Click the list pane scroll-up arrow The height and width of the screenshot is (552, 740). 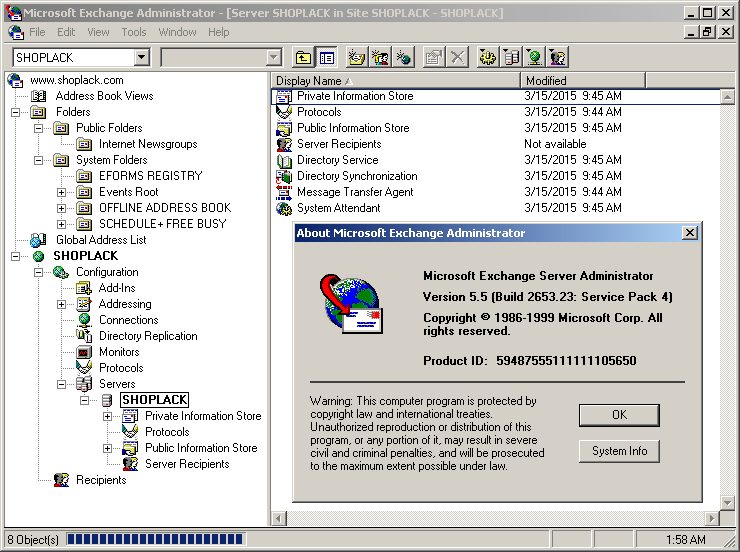(727, 97)
